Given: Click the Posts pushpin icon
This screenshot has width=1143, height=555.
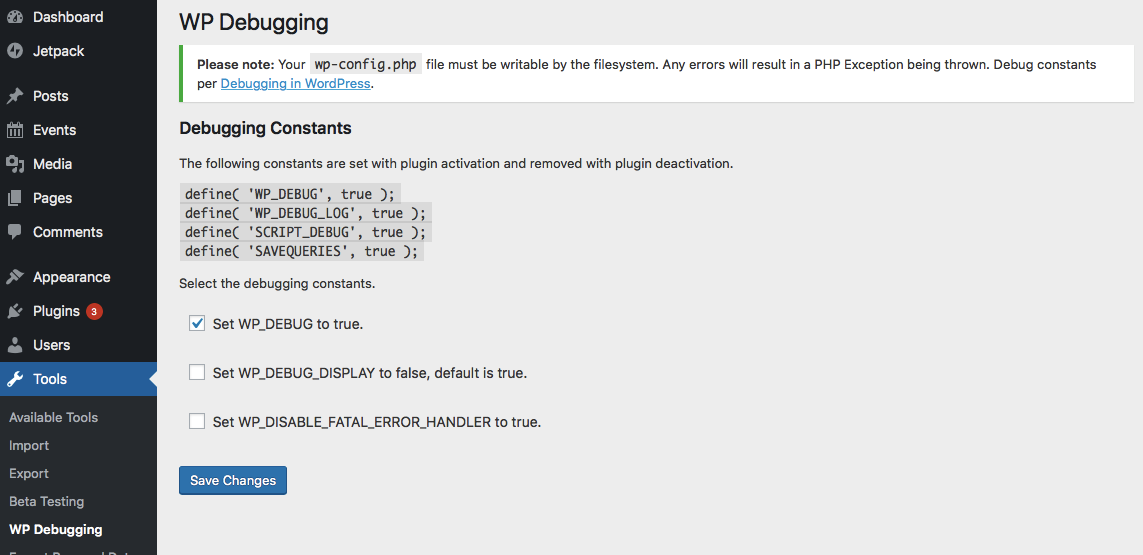Looking at the screenshot, I should (x=15, y=96).
